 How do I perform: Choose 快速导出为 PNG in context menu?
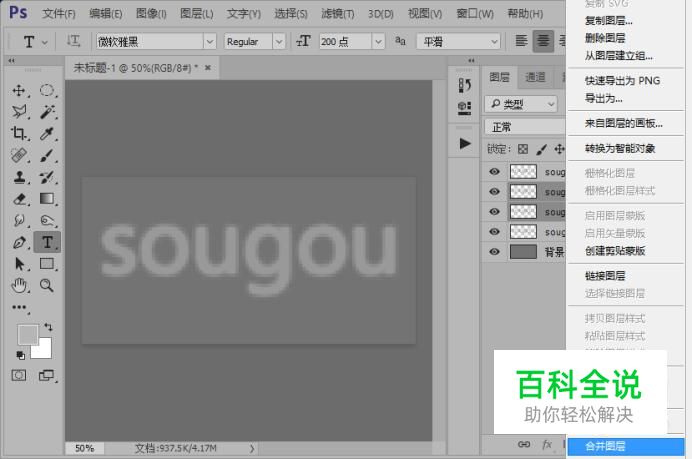click(x=625, y=80)
